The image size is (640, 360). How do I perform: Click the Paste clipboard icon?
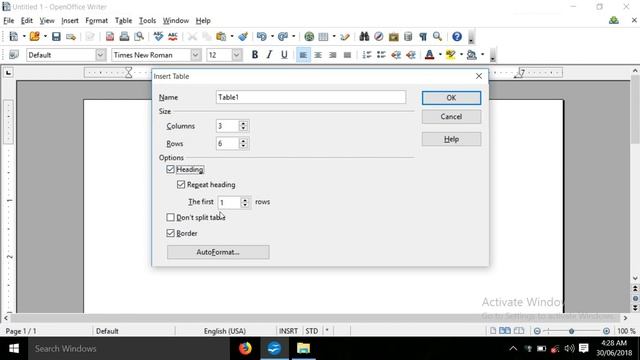(x=221, y=37)
